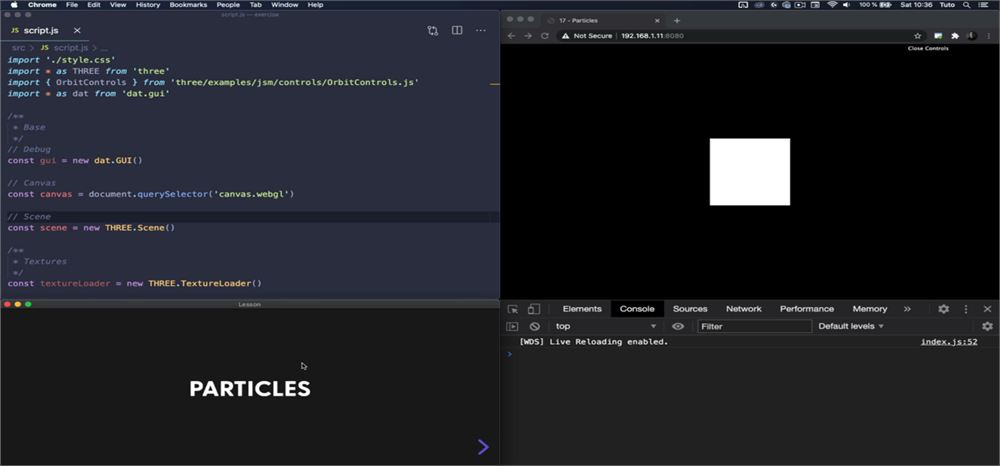Viewport: 1000px width, 466px height.
Task: Toggle the DevTools device toolbar
Action: pos(534,309)
